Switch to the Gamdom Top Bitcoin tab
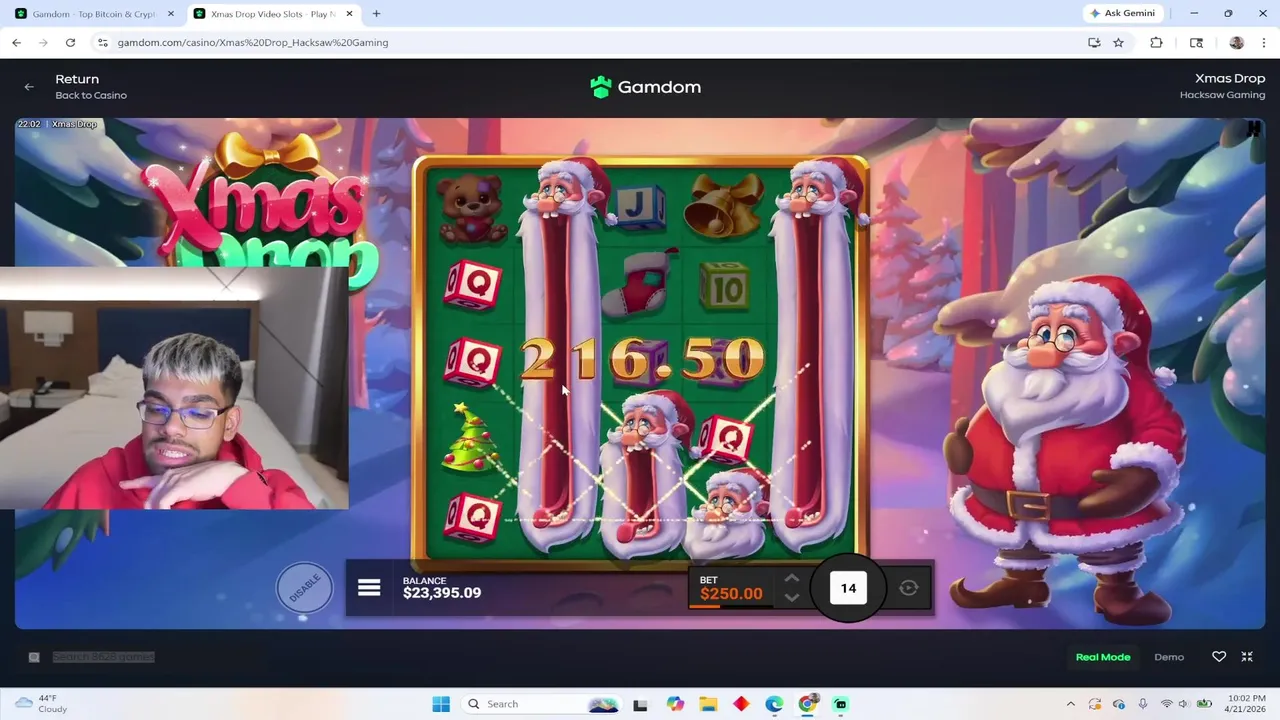1280x720 pixels. tap(94, 14)
